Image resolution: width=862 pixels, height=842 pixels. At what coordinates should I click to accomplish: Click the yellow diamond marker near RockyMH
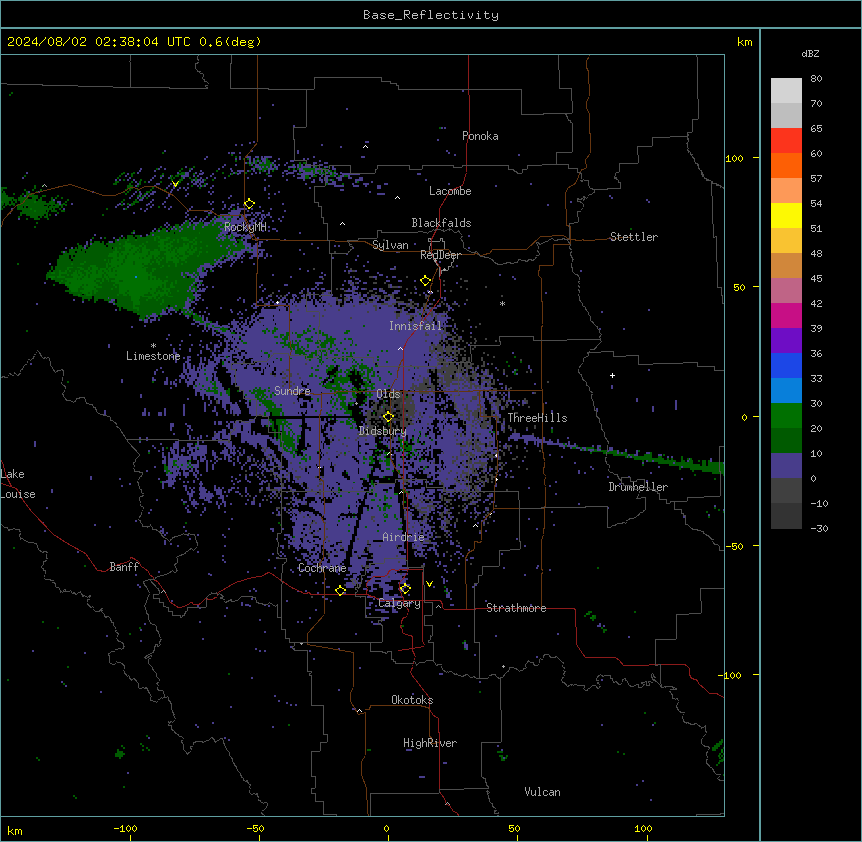point(249,204)
